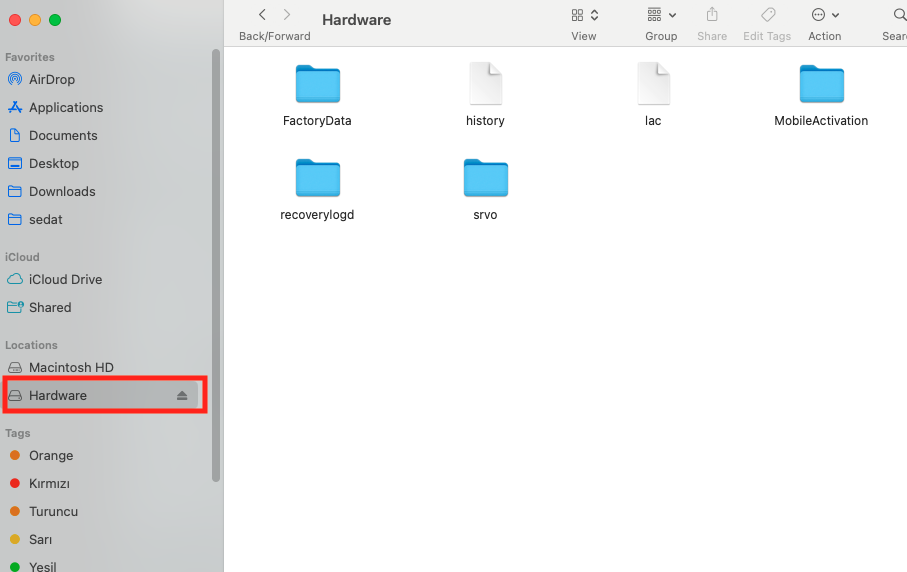907x572 pixels.
Task: Expand the Group options dropdown
Action: [661, 15]
